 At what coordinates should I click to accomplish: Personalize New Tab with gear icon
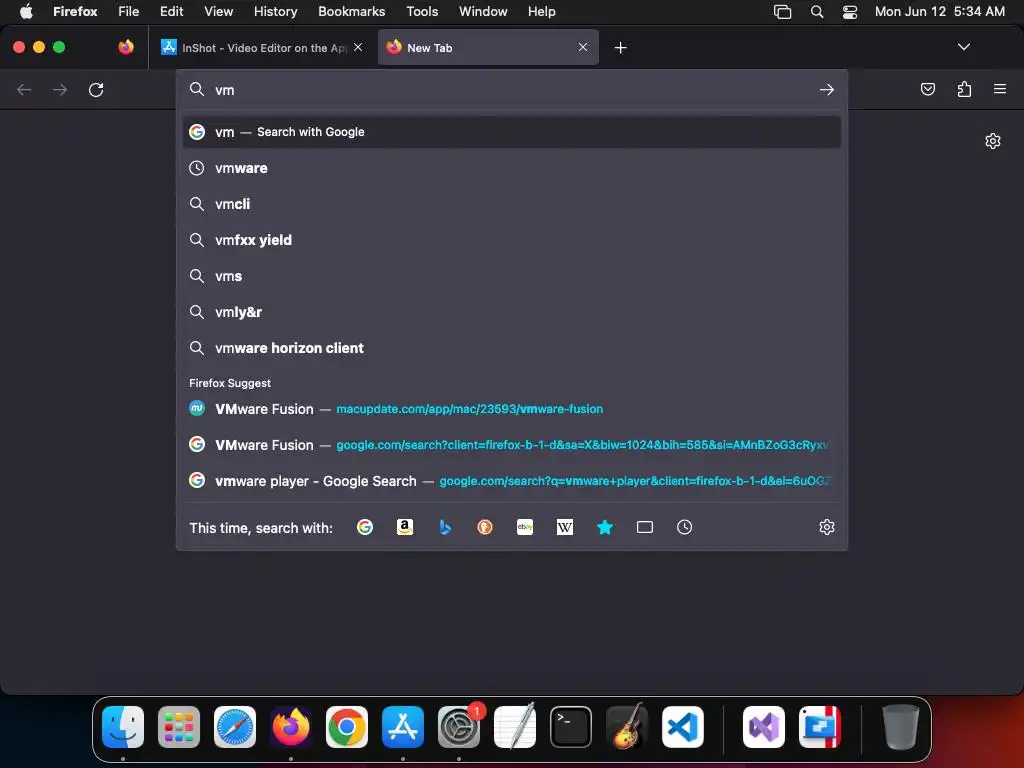point(993,141)
